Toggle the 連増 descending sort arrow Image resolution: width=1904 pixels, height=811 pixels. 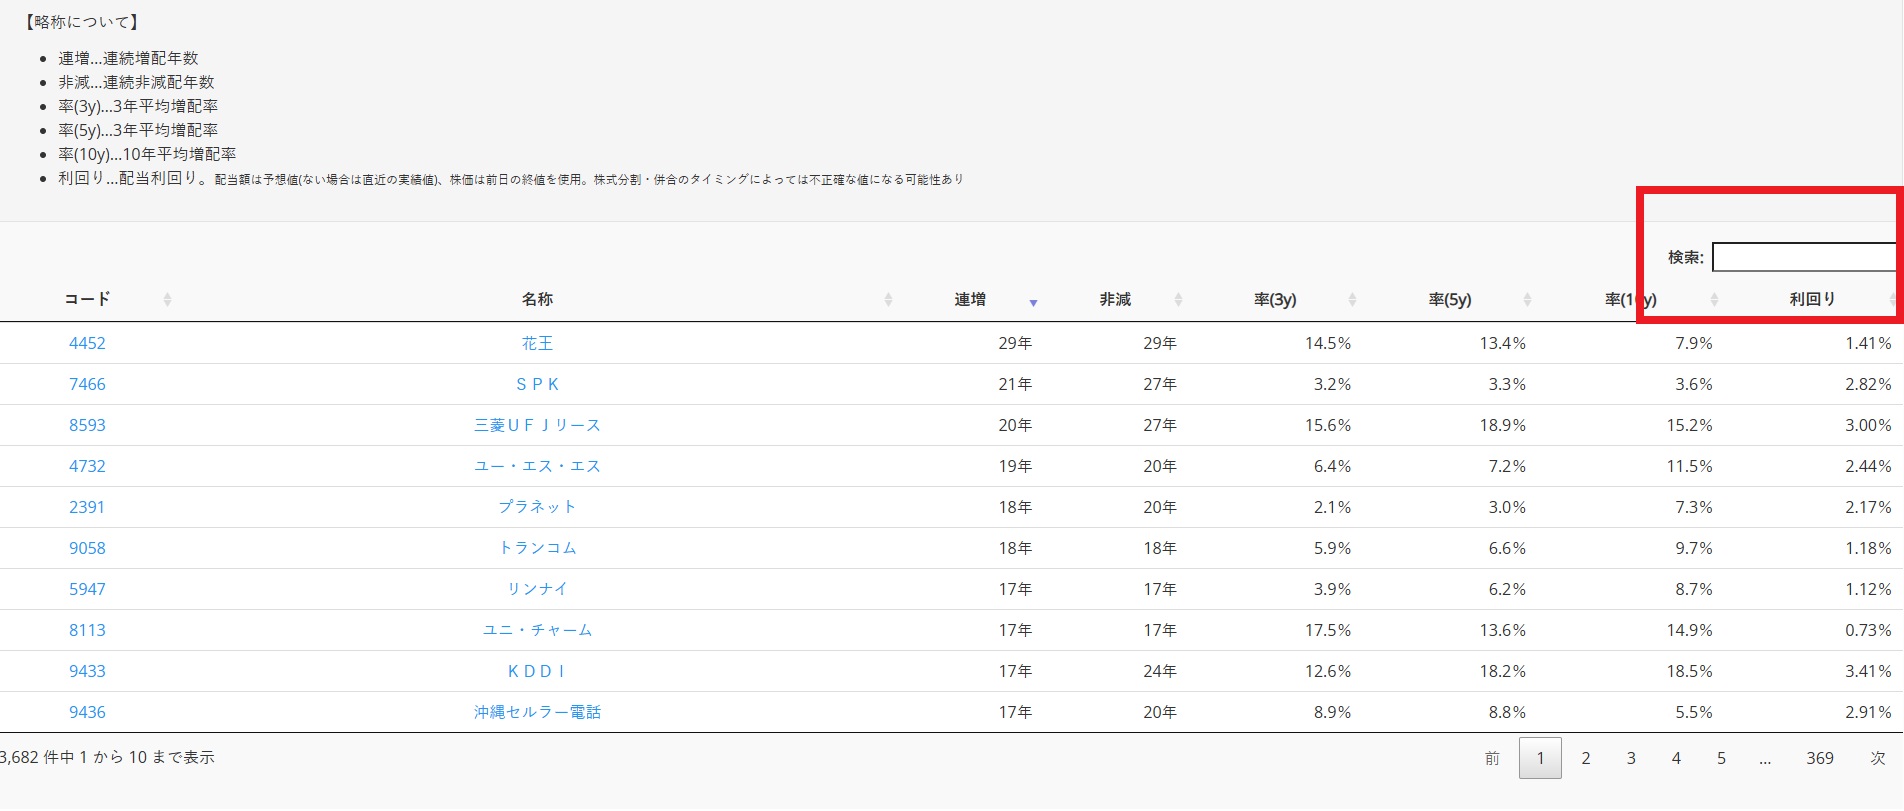[x=1033, y=301]
